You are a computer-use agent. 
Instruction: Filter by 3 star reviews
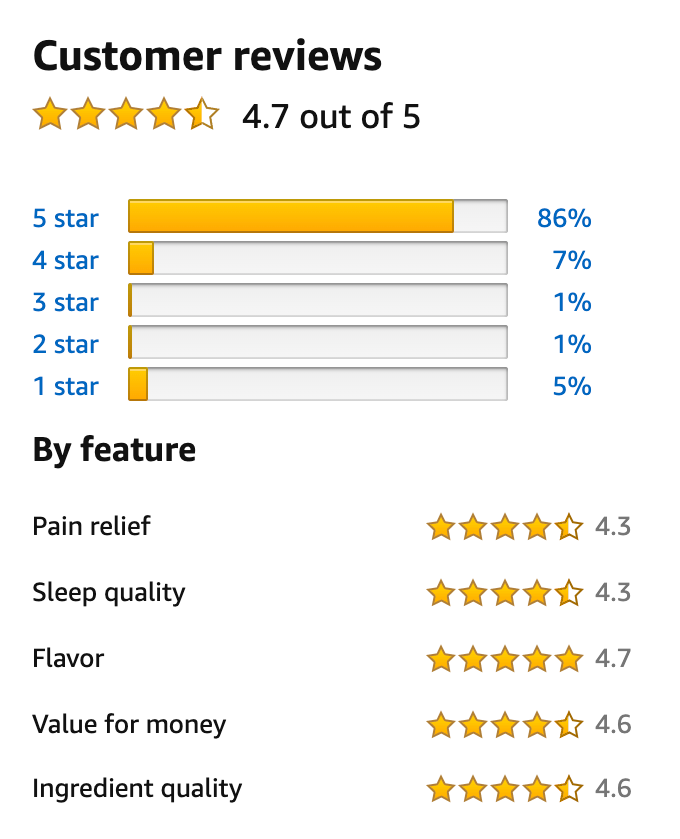pyautogui.click(x=66, y=302)
